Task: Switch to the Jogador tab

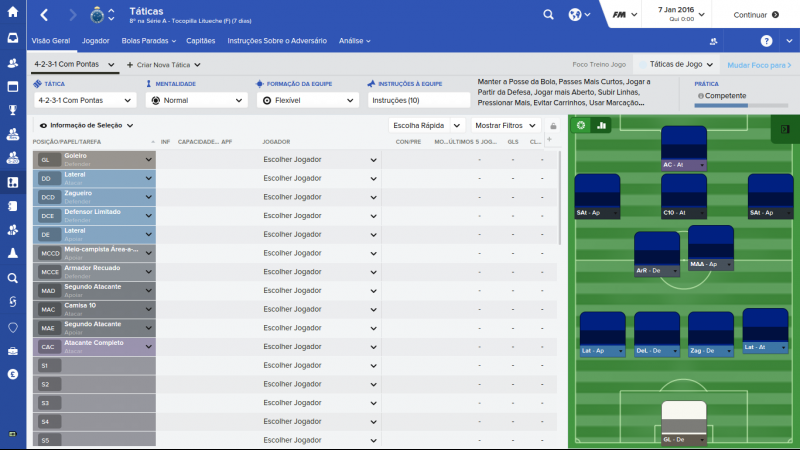Action: (x=96, y=41)
